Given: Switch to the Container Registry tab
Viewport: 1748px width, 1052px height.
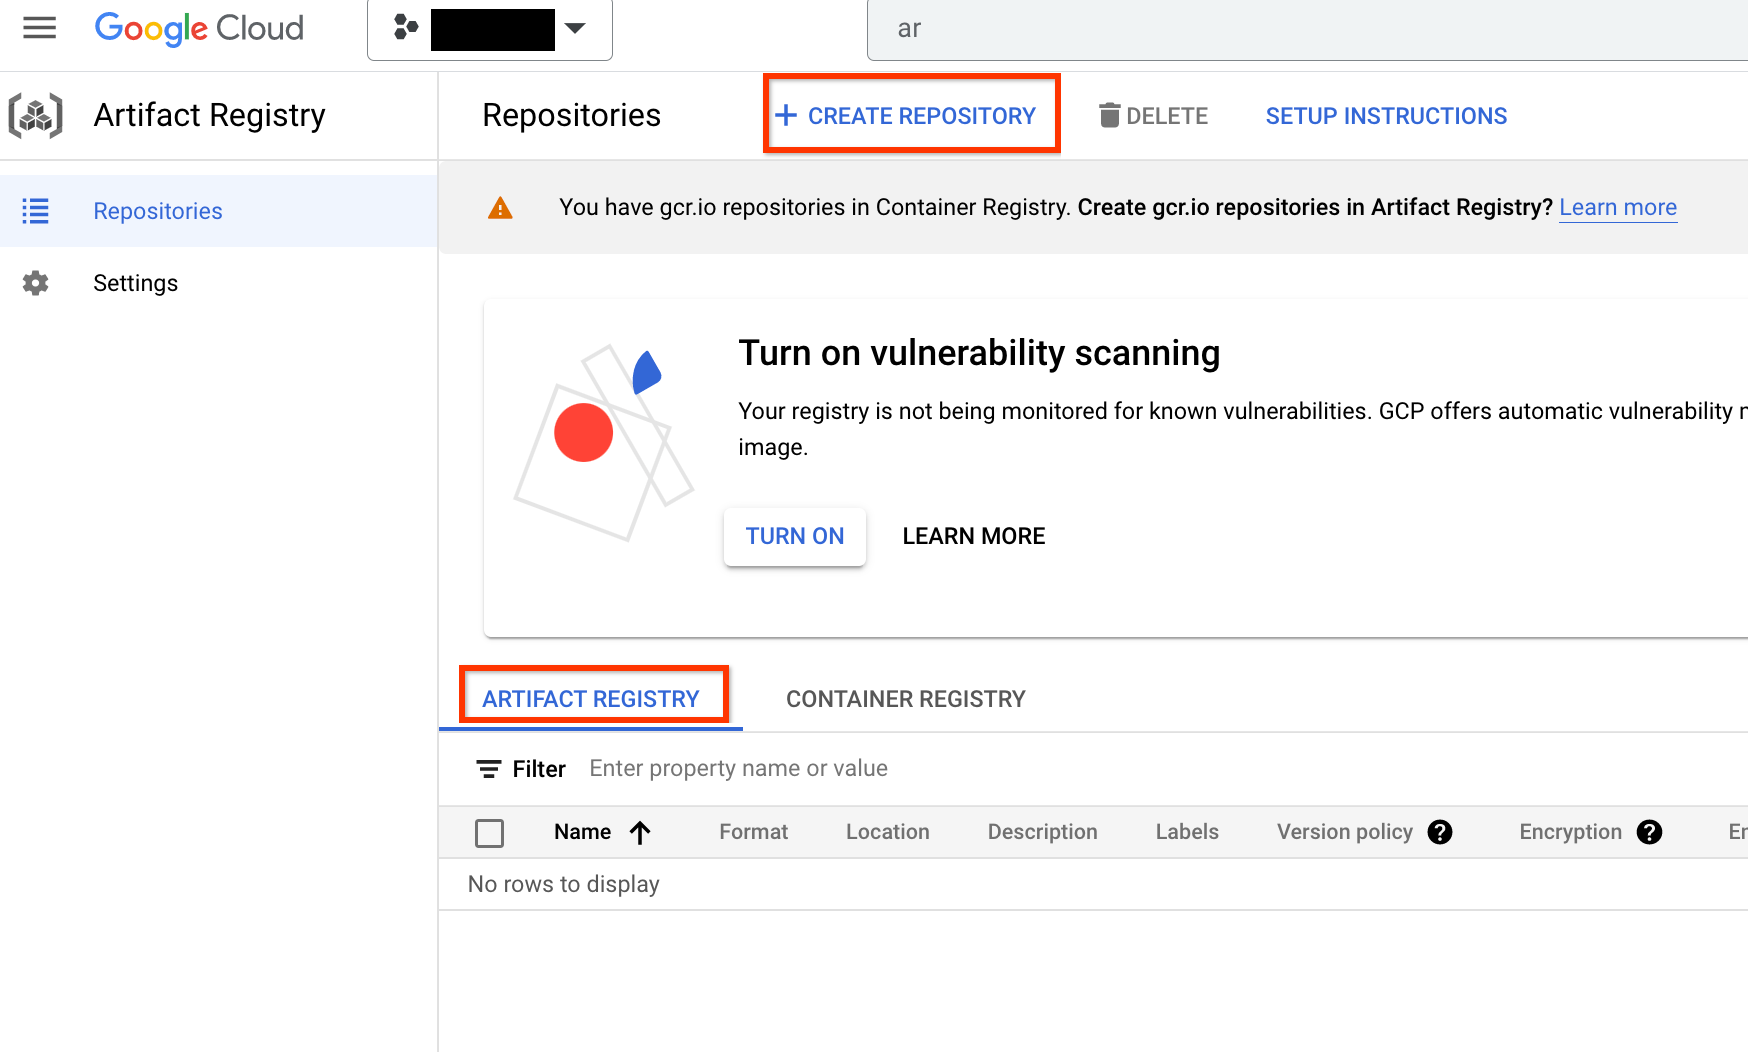Looking at the screenshot, I should pyautogui.click(x=905, y=698).
